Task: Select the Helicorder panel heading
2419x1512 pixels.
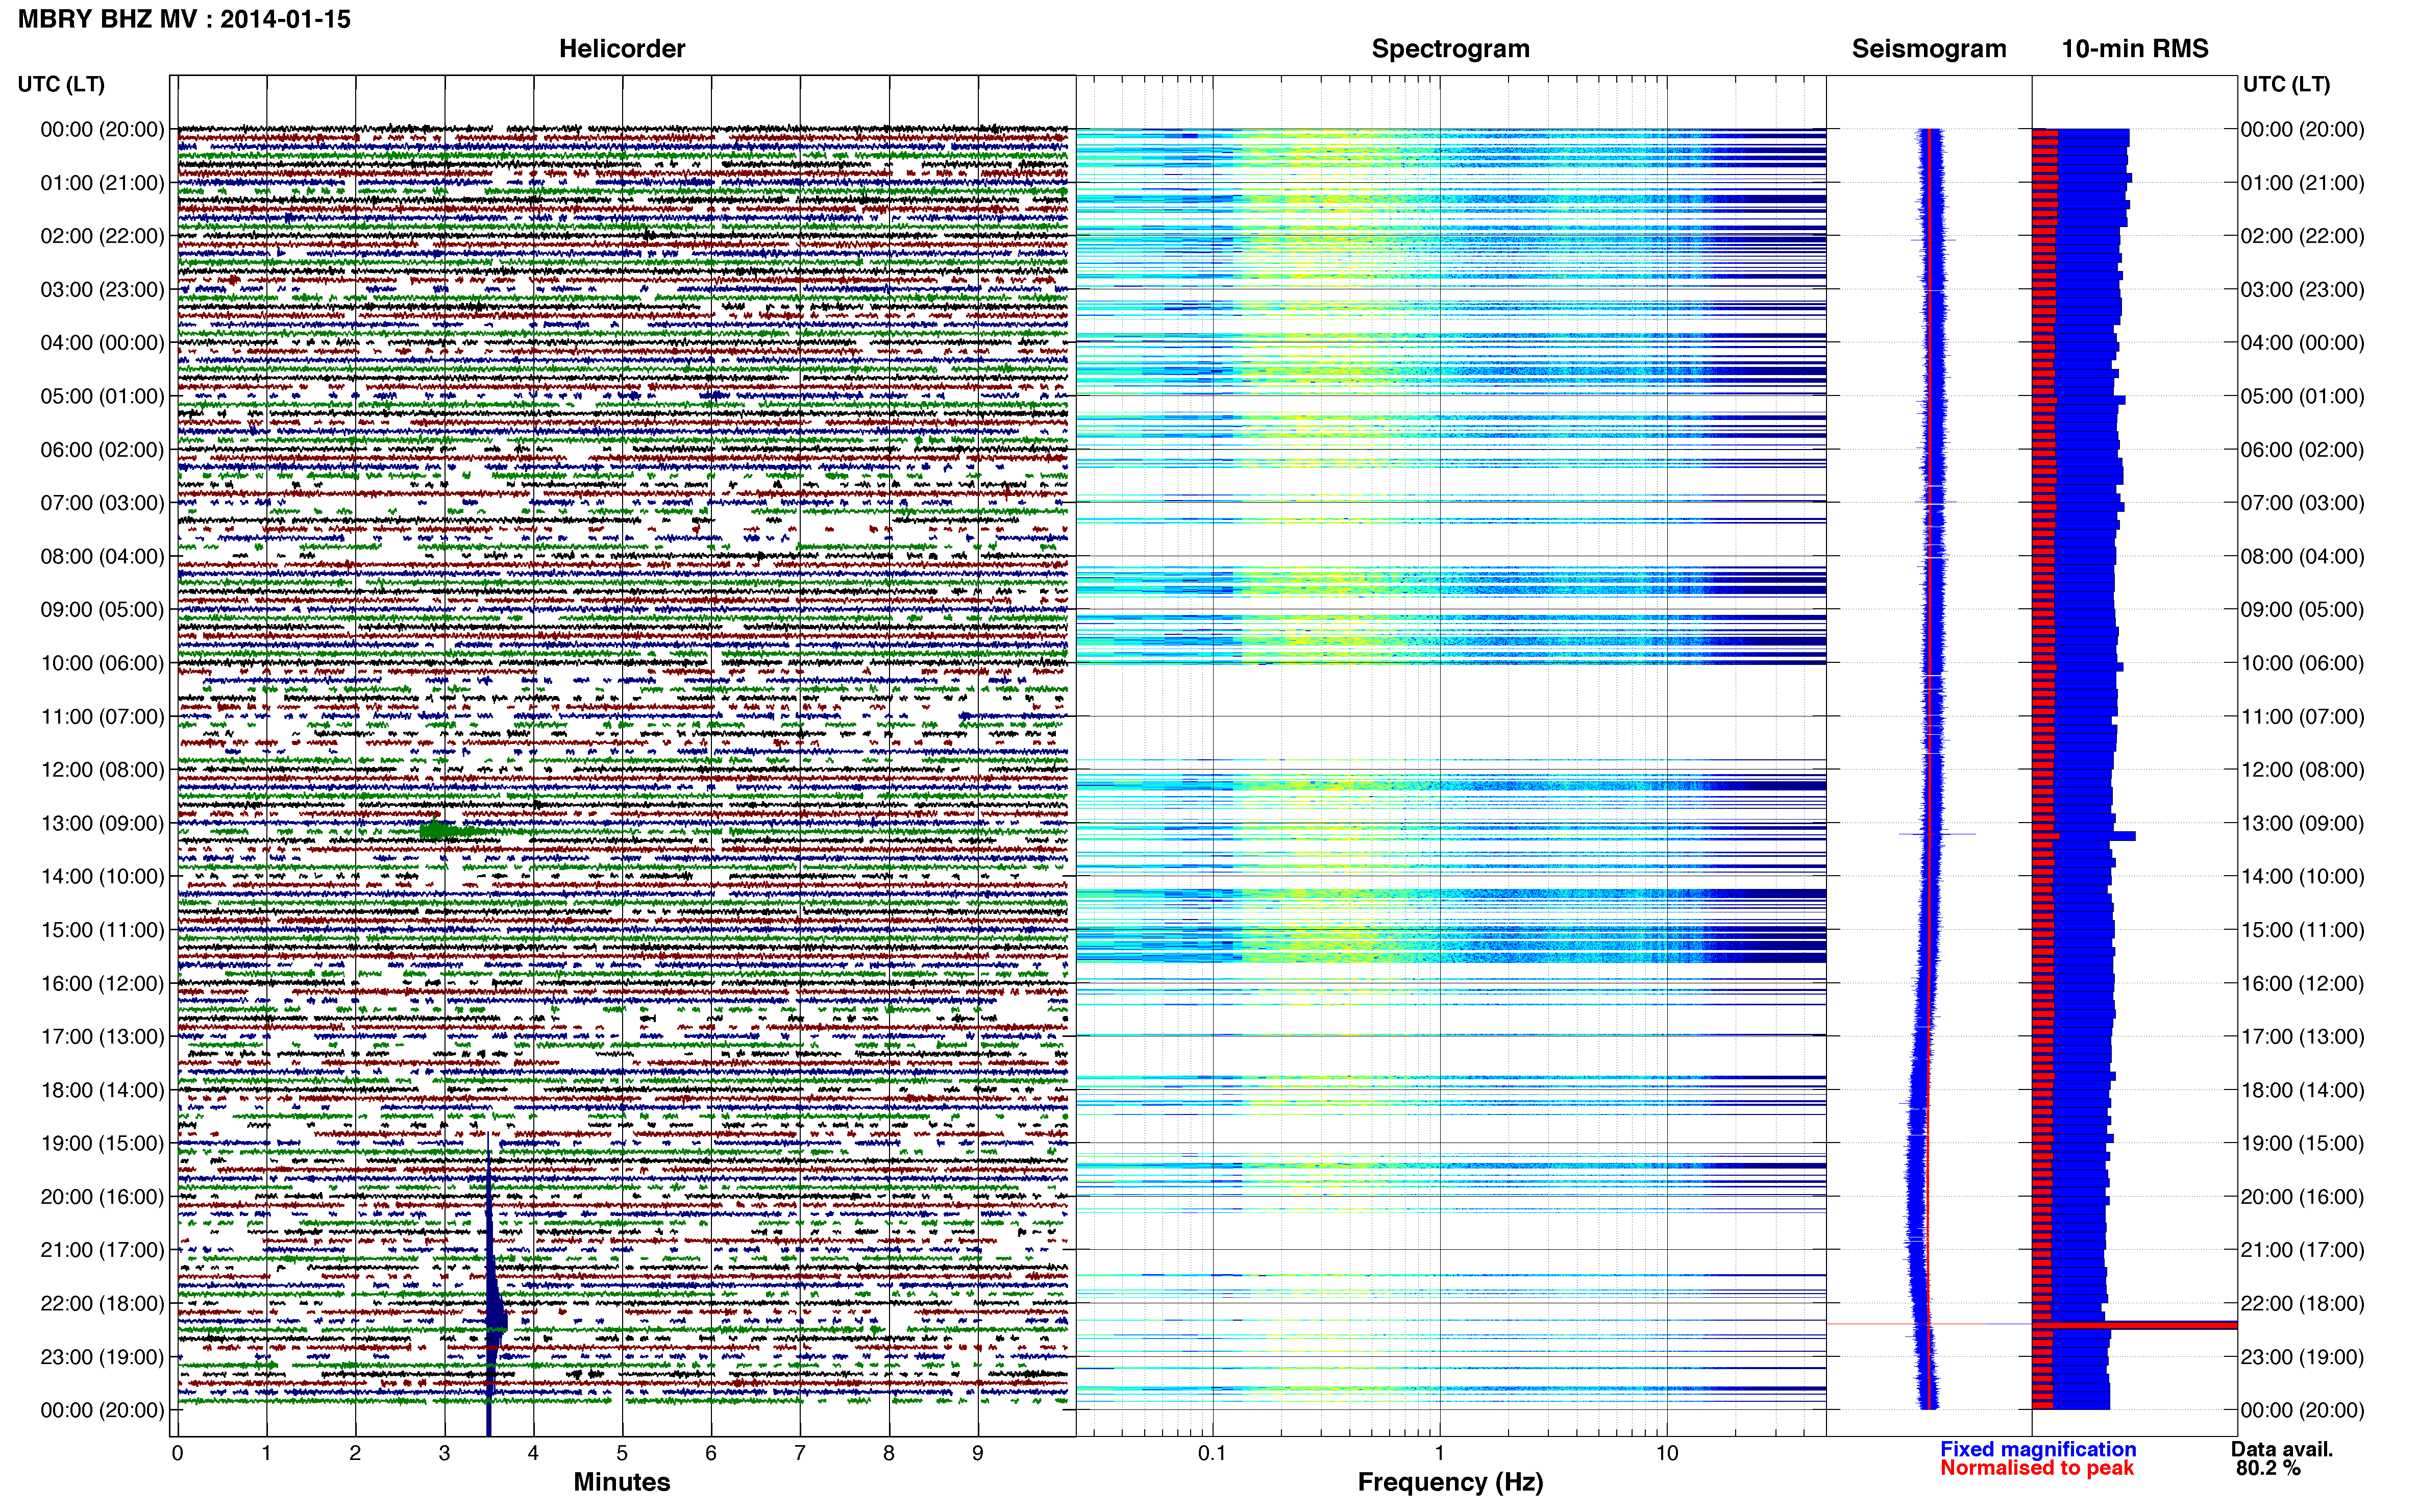Action: point(622,48)
